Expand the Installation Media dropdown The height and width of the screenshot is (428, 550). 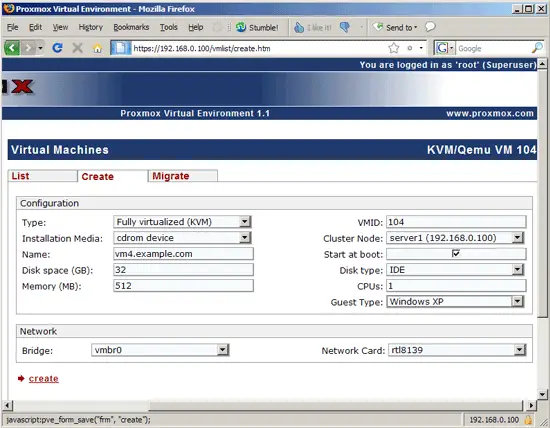tap(182, 238)
